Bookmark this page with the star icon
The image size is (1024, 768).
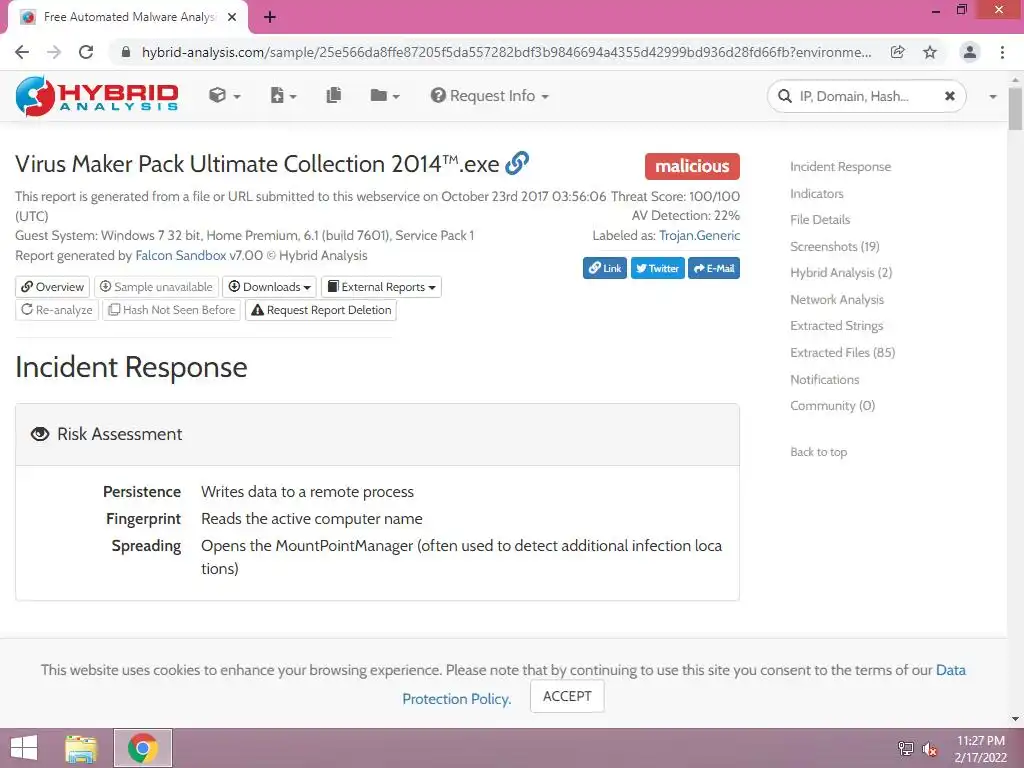point(930,52)
